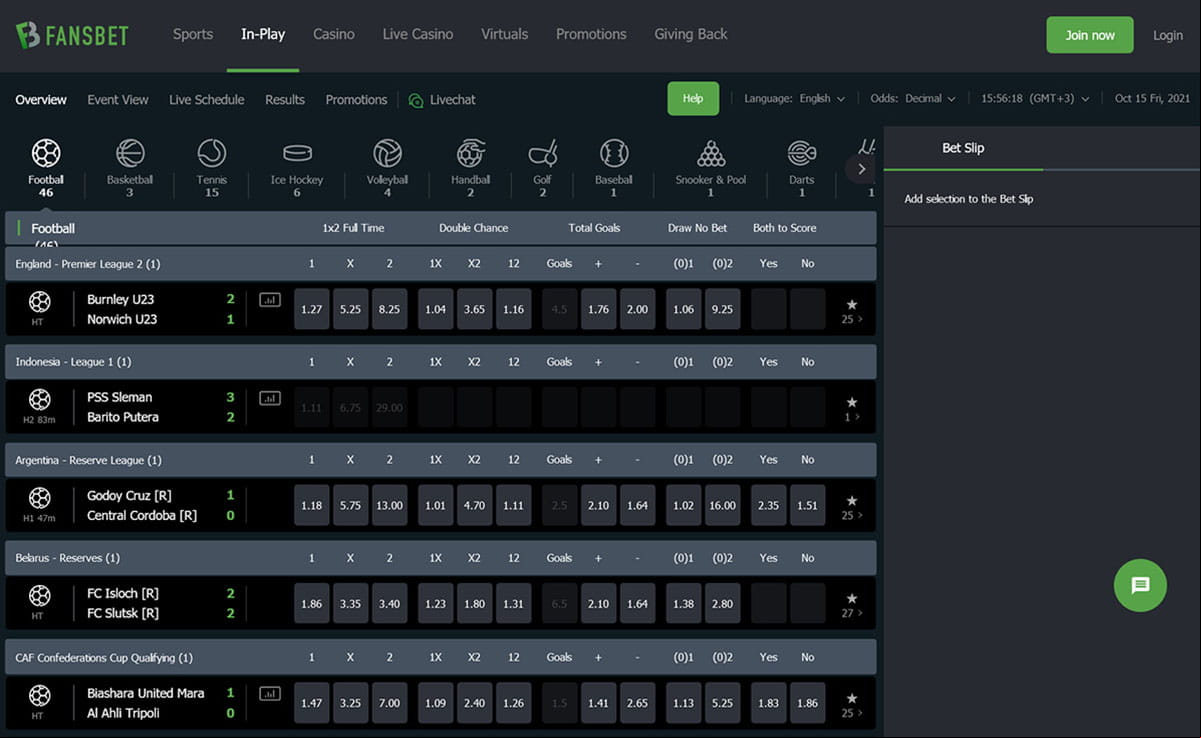Open the Giving Back menu item
The width and height of the screenshot is (1201, 738).
click(x=691, y=34)
